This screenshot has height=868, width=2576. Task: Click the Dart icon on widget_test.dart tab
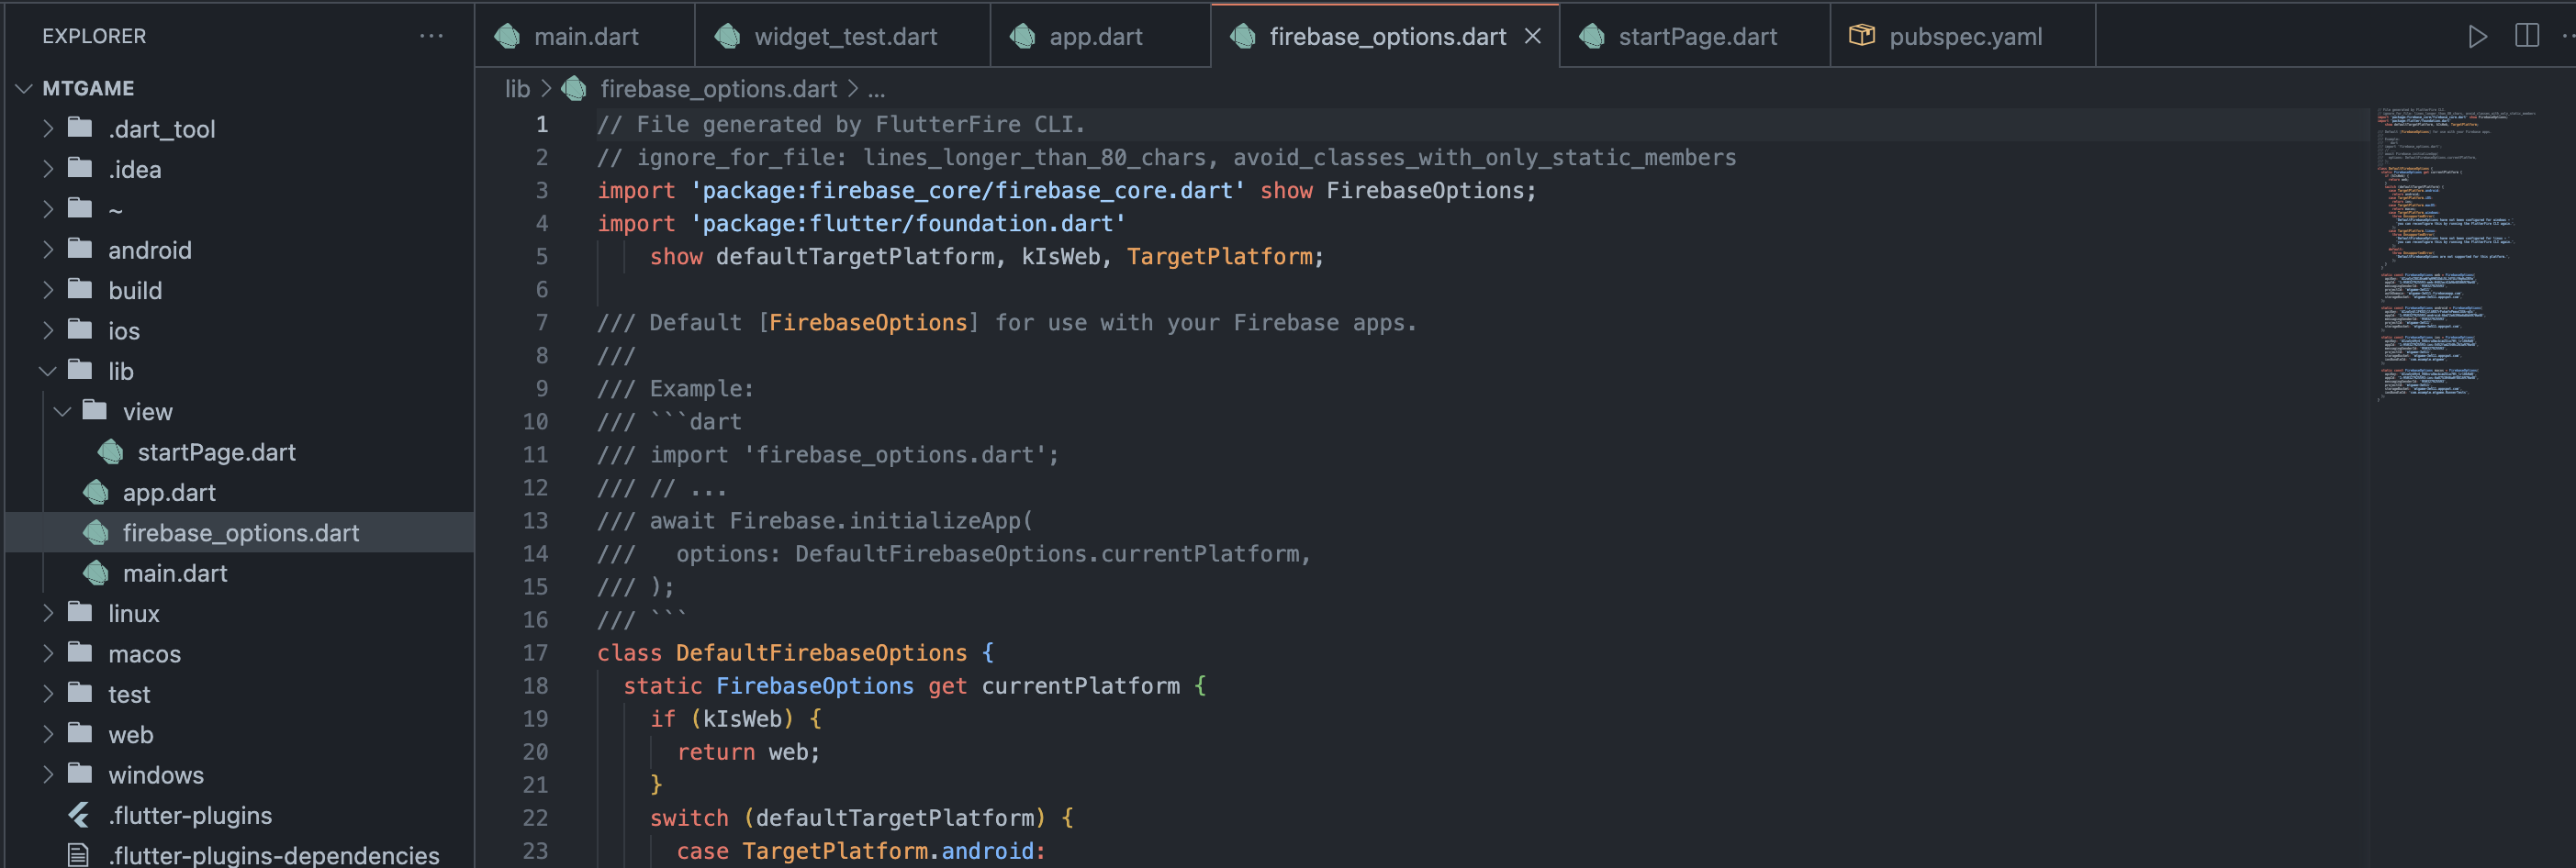click(728, 36)
